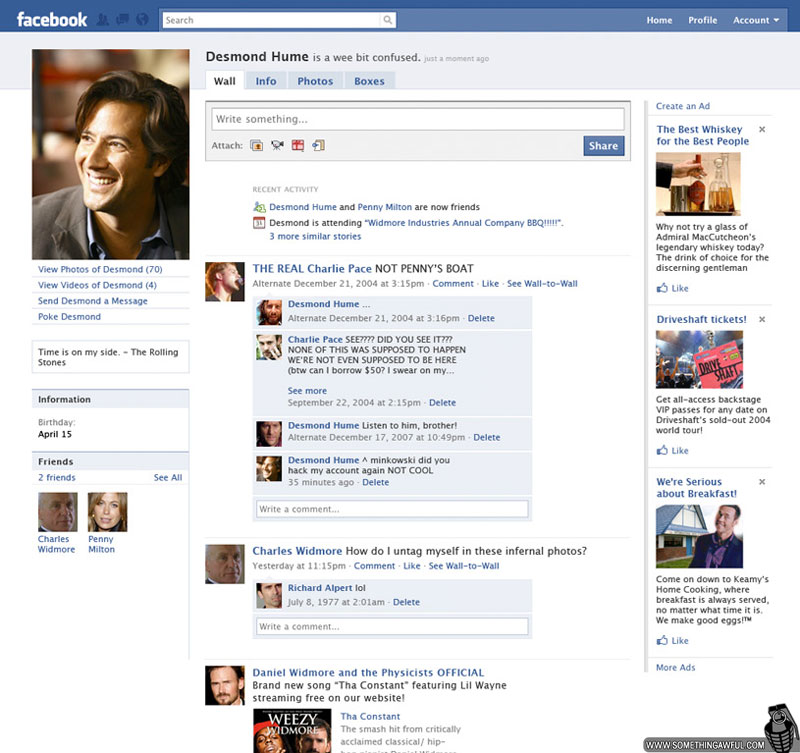800x753 pixels.
Task: Attach a link to the post
Action: (x=319, y=145)
